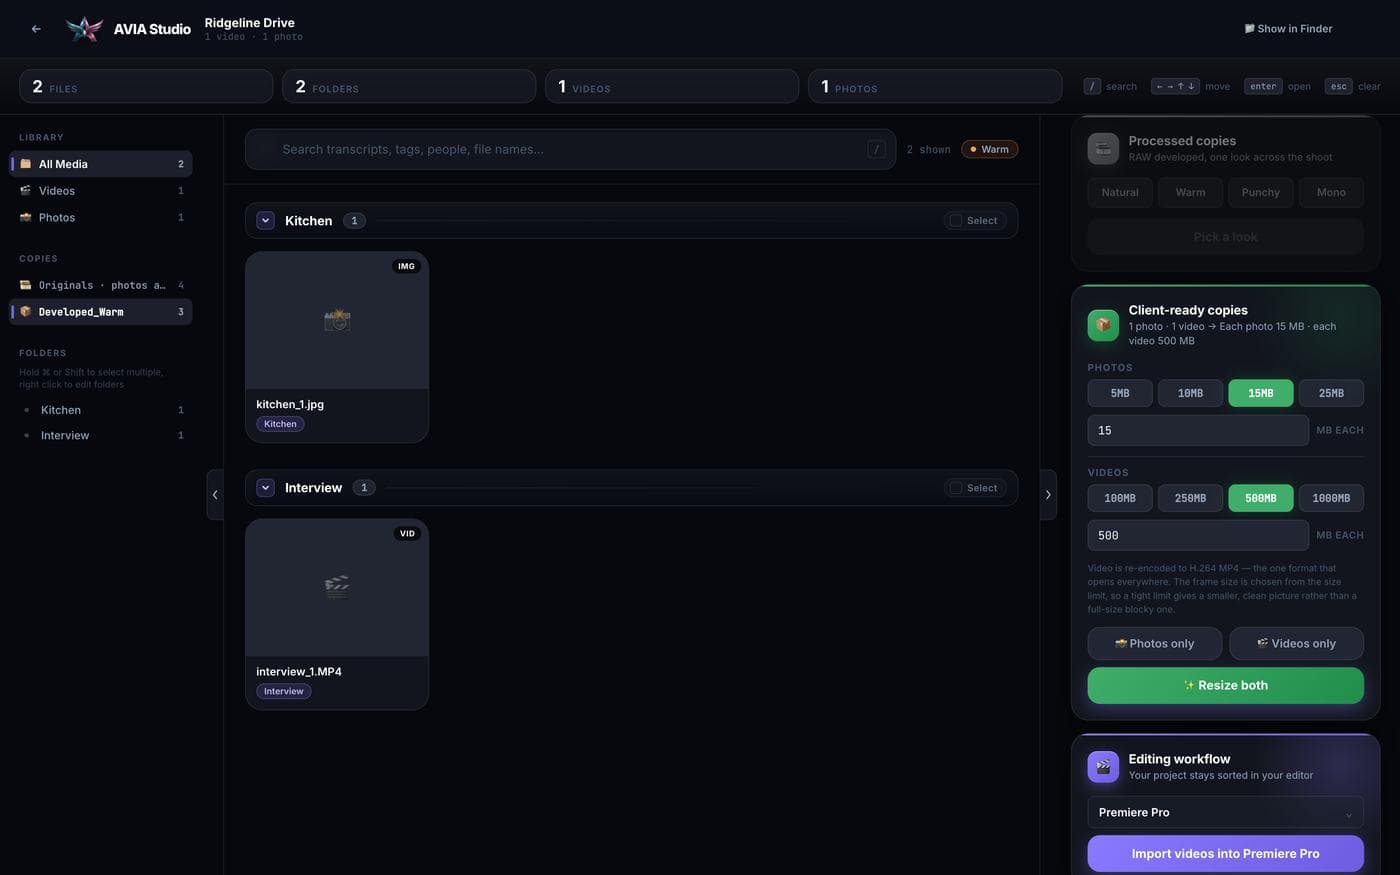This screenshot has height=875, width=1400.
Task: Collapse the left sidebar arrow
Action: (x=215, y=495)
